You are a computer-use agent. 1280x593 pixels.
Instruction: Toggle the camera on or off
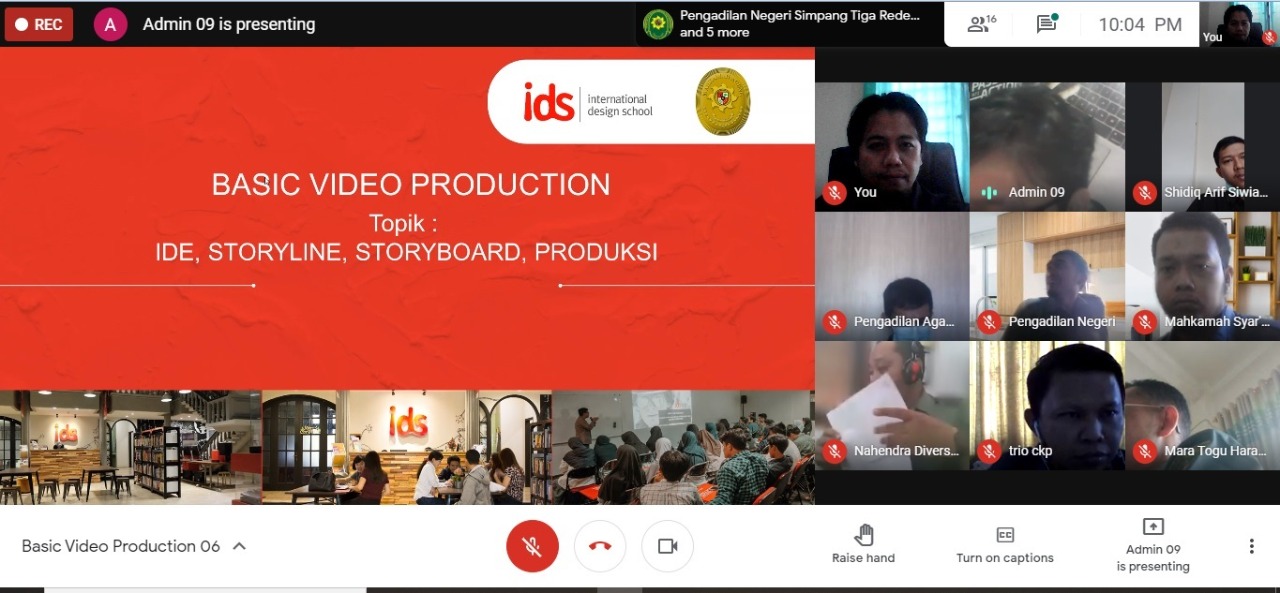click(667, 546)
